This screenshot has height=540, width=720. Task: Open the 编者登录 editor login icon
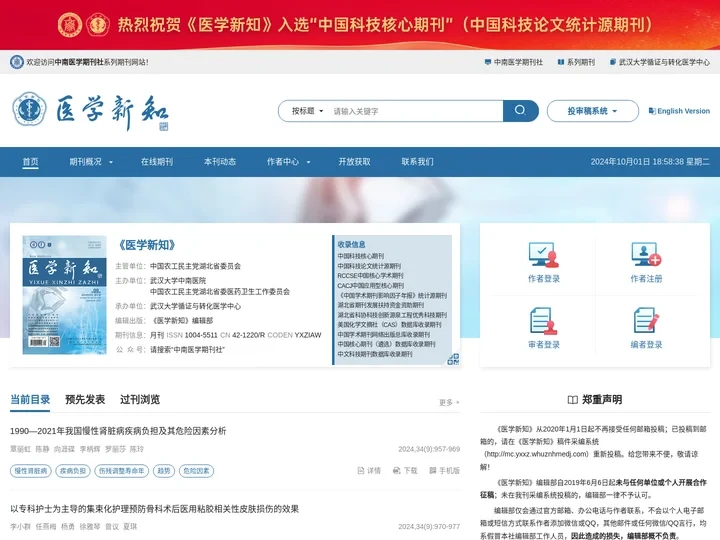click(x=646, y=321)
